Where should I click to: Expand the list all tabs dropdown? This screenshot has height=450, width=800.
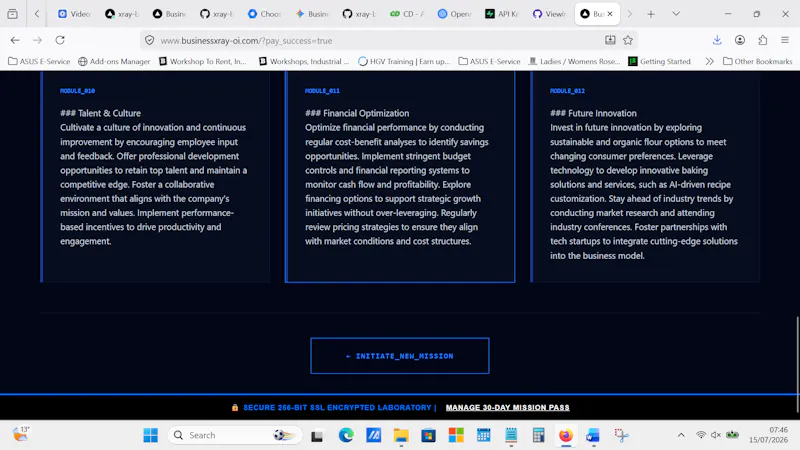pos(676,14)
